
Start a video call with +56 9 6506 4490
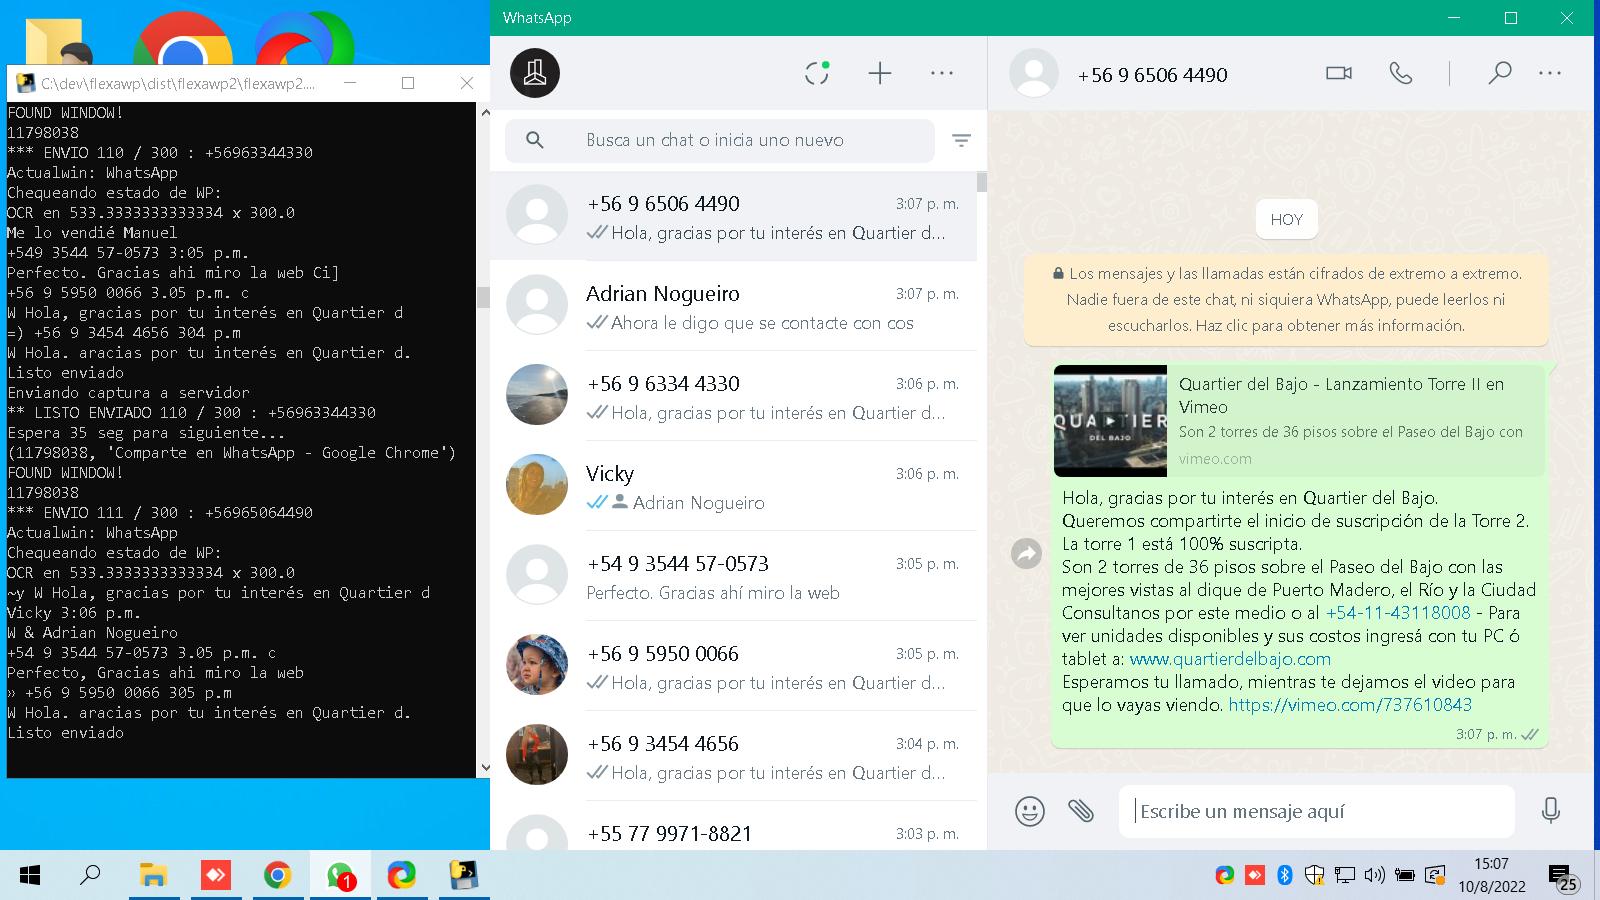click(x=1339, y=73)
